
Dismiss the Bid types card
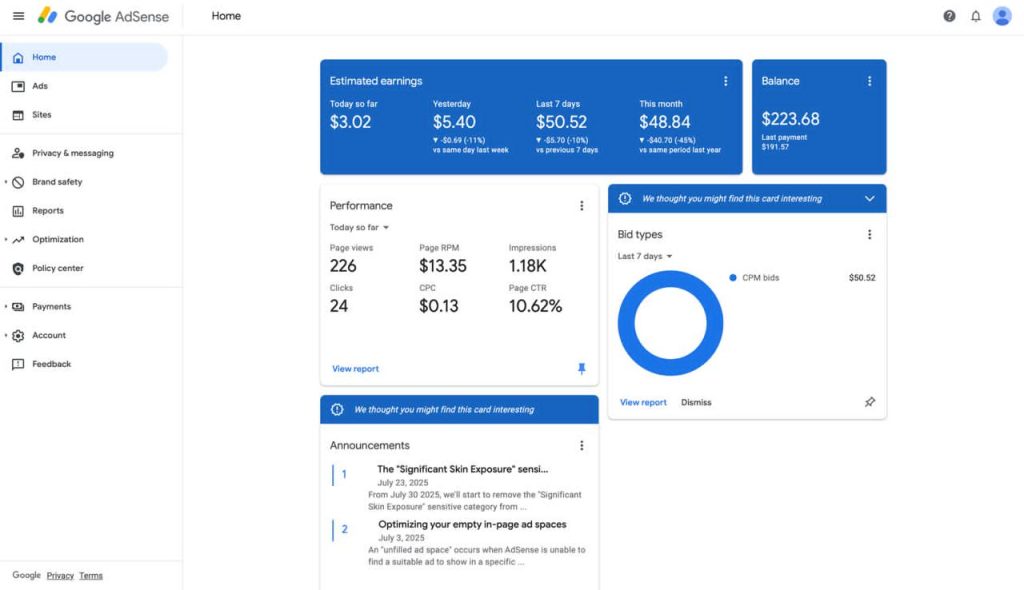click(696, 402)
